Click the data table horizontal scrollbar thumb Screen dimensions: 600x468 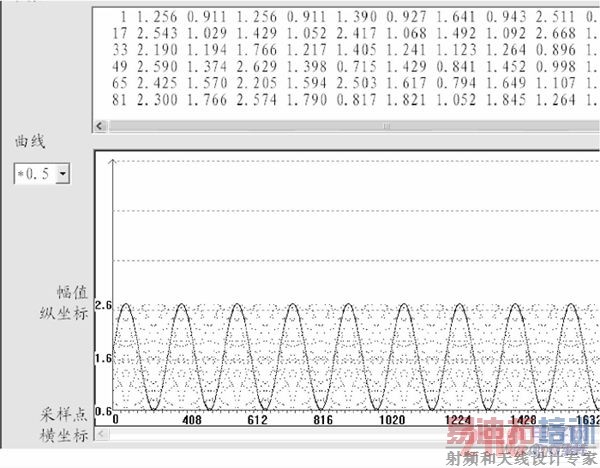(x=356, y=126)
